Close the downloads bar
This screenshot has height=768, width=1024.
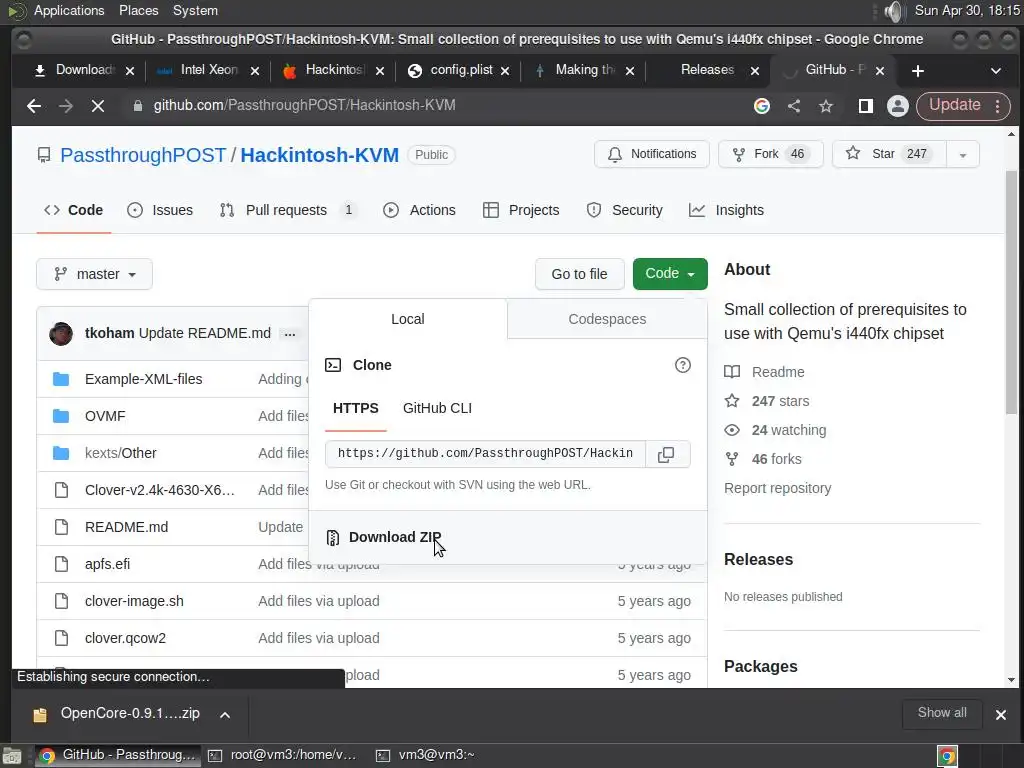(x=1000, y=715)
